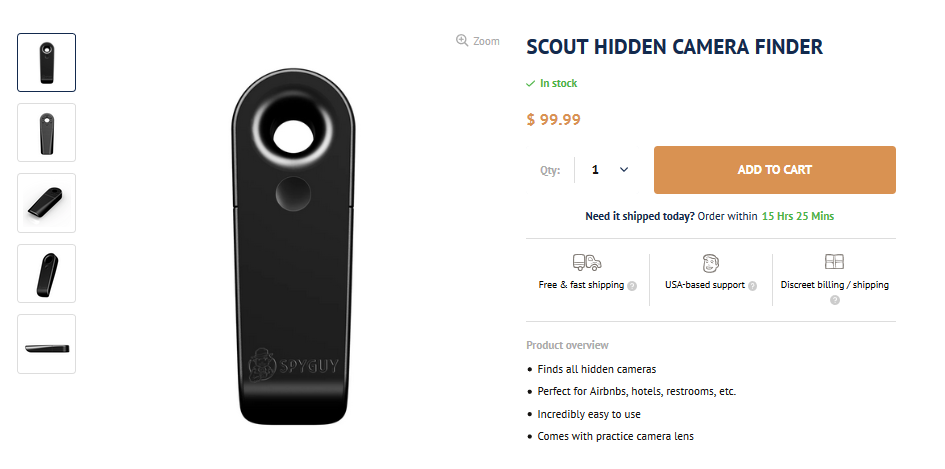Click the Scout Hidden Camera Finder title
945x469 pixels.
pyautogui.click(x=674, y=47)
